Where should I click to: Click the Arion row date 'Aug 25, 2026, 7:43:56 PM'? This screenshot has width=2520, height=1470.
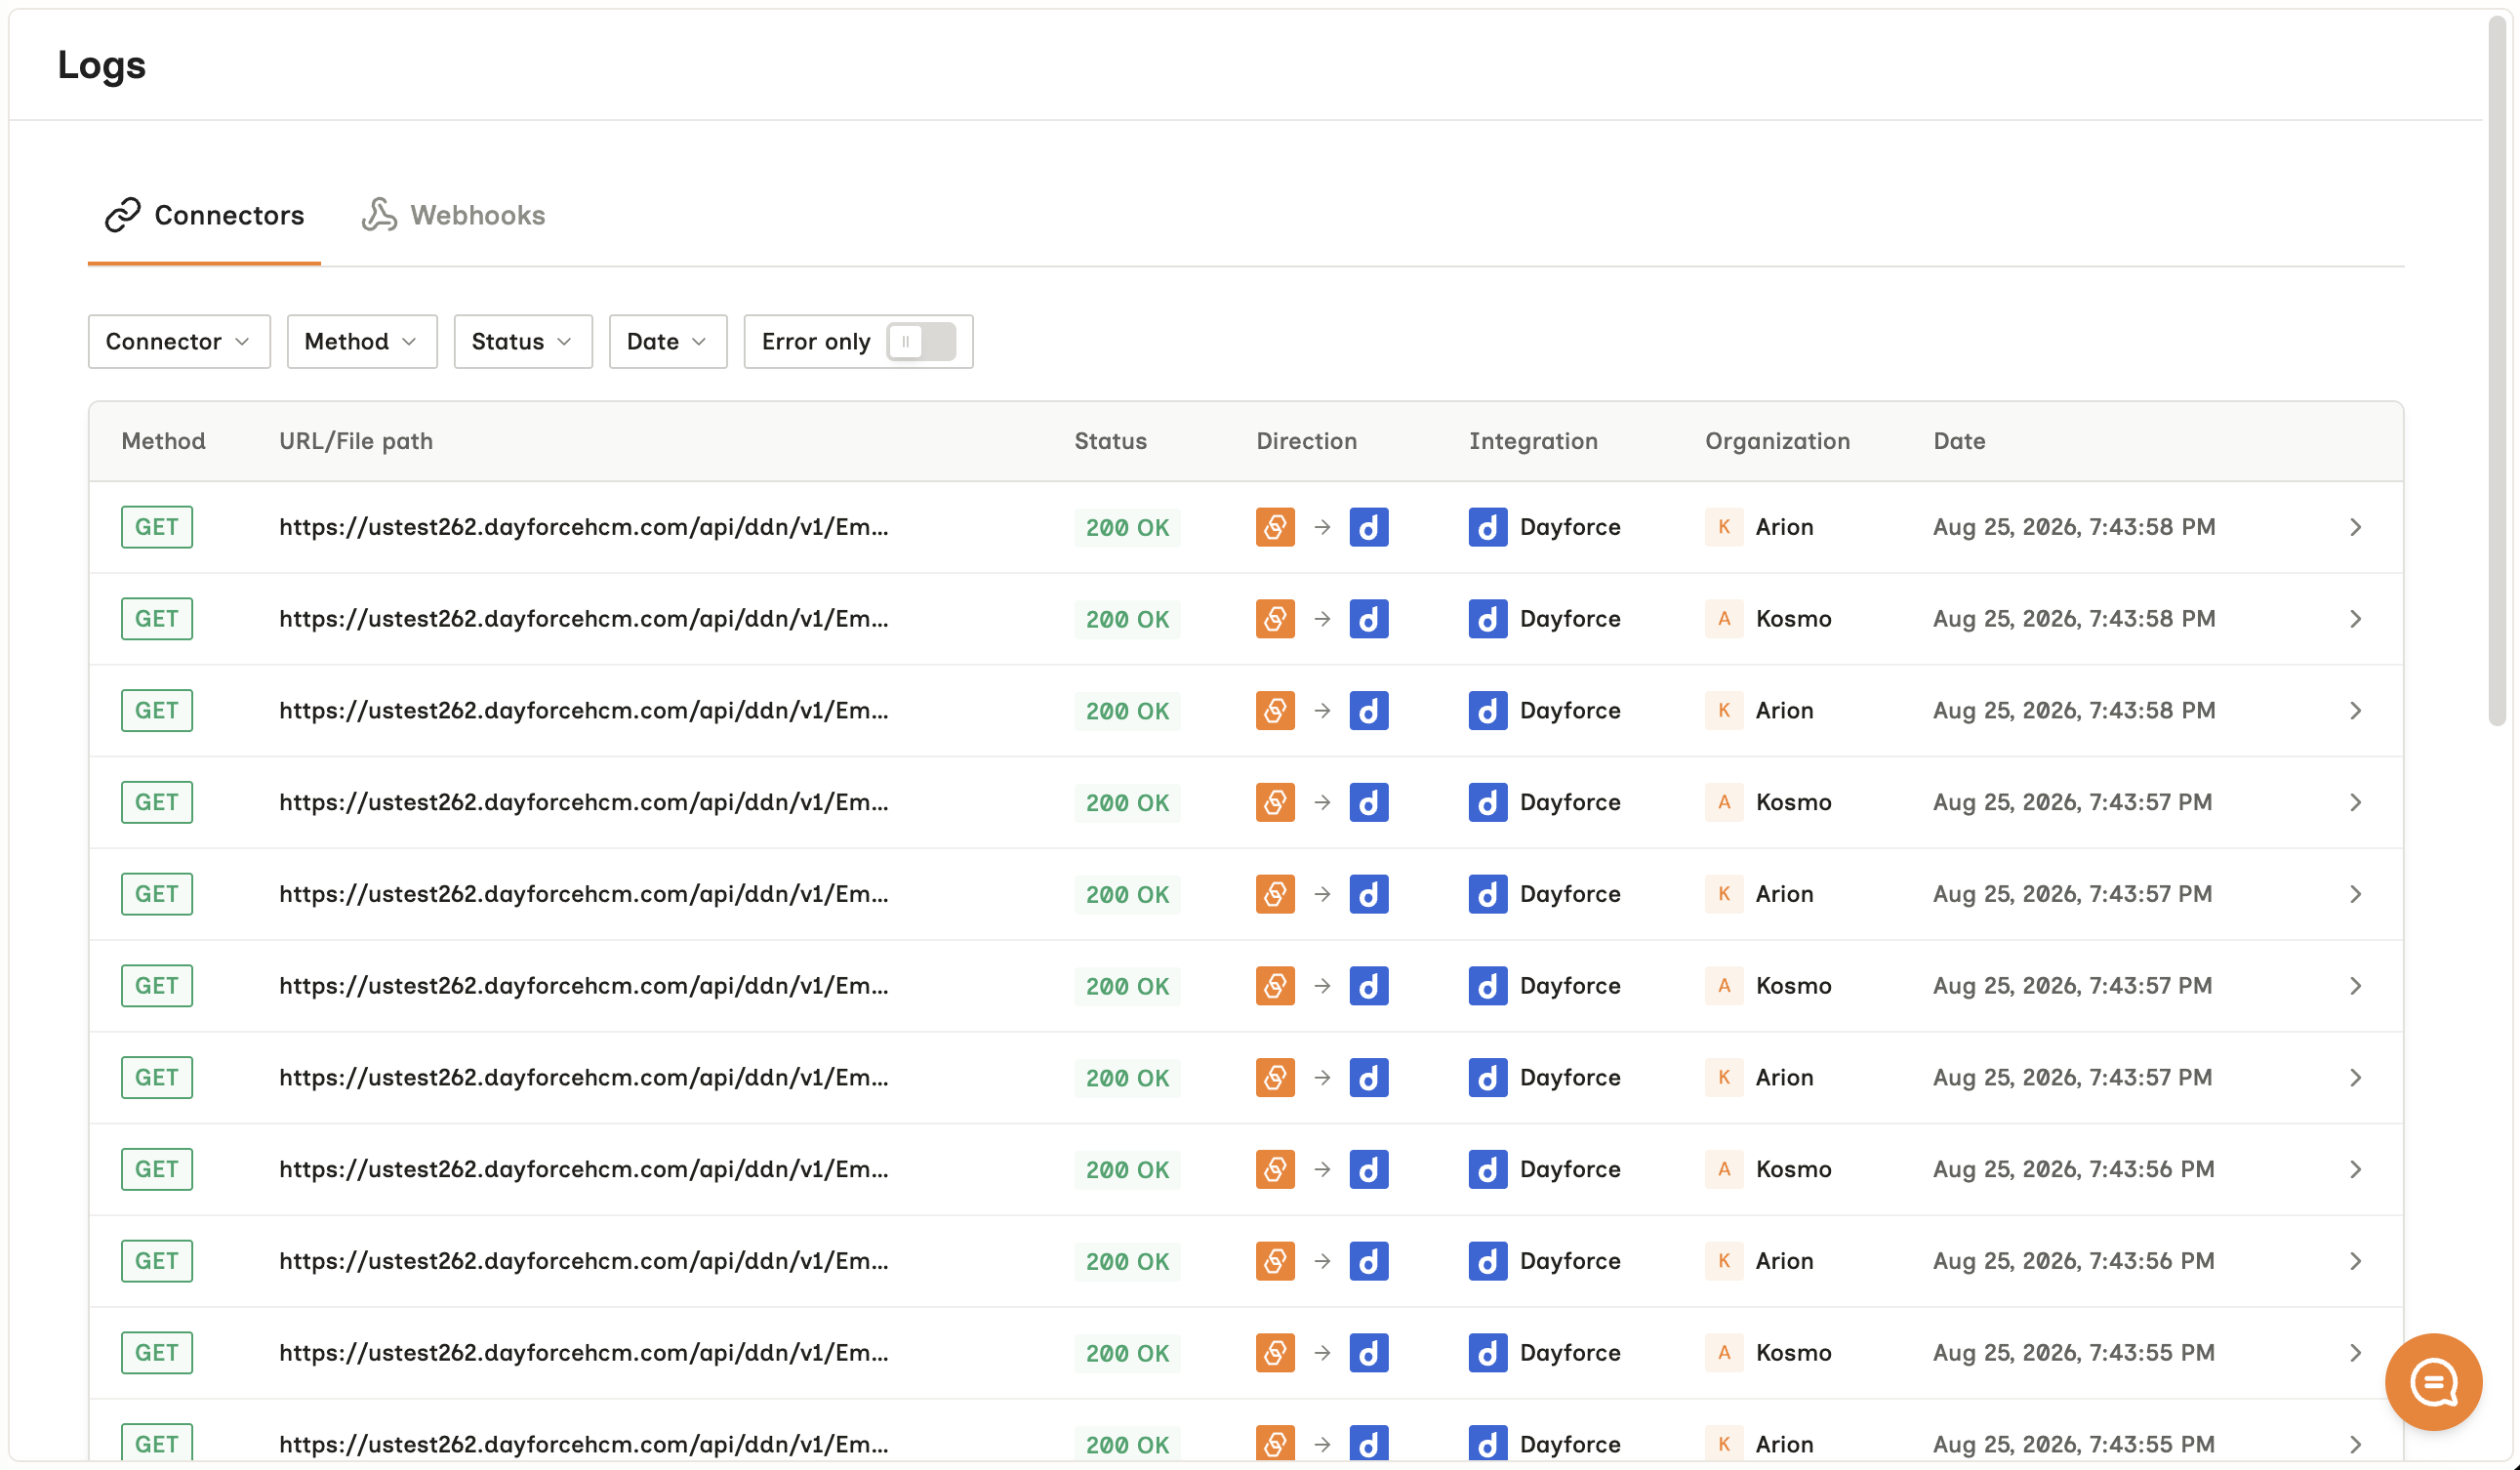pos(2074,1262)
